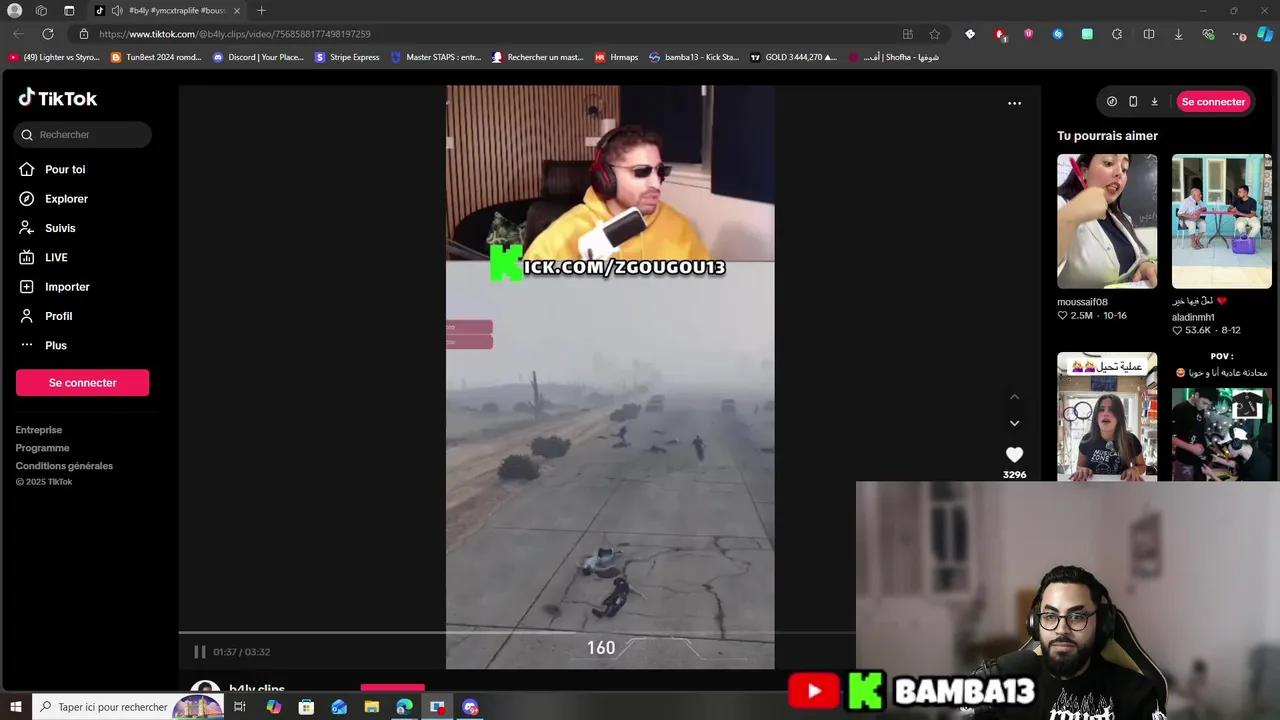Viewport: 1280px width, 720px height.
Task: Open a new browser tab with plus
Action: tap(261, 11)
